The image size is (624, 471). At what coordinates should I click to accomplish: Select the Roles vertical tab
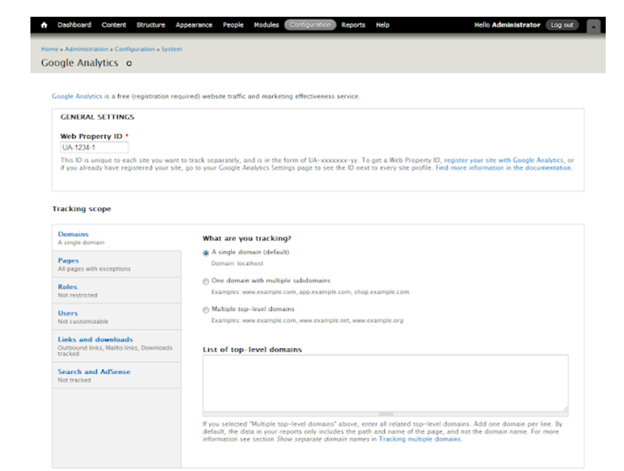(x=117, y=290)
